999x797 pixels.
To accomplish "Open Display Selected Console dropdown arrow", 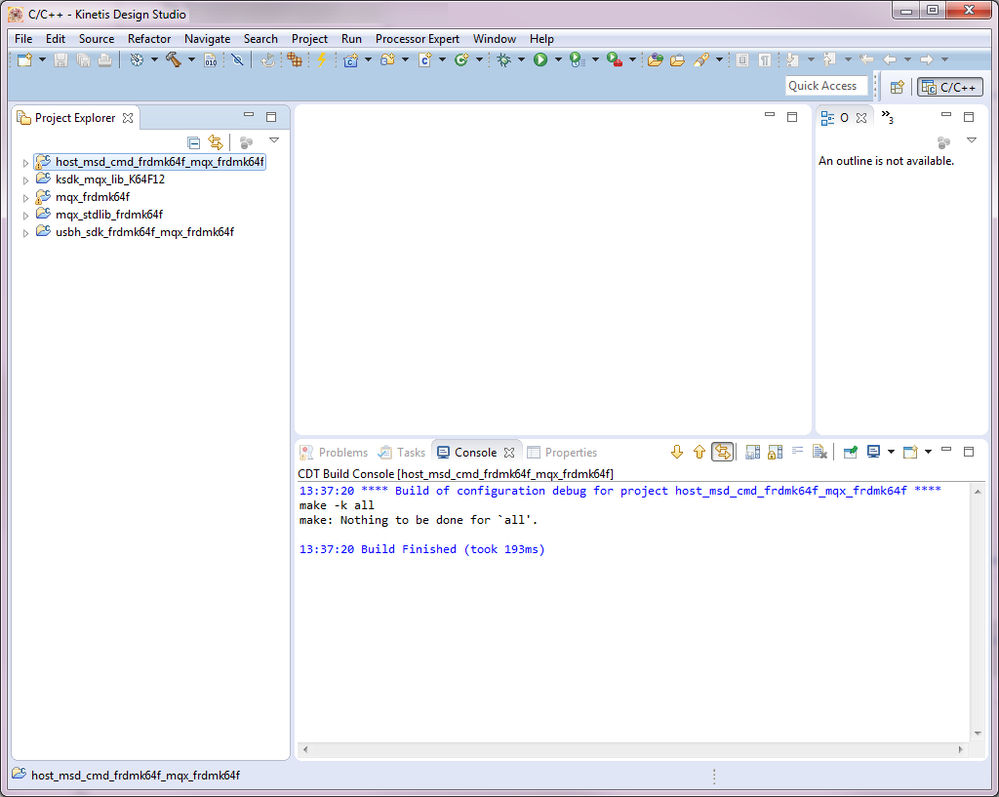I will pos(891,452).
